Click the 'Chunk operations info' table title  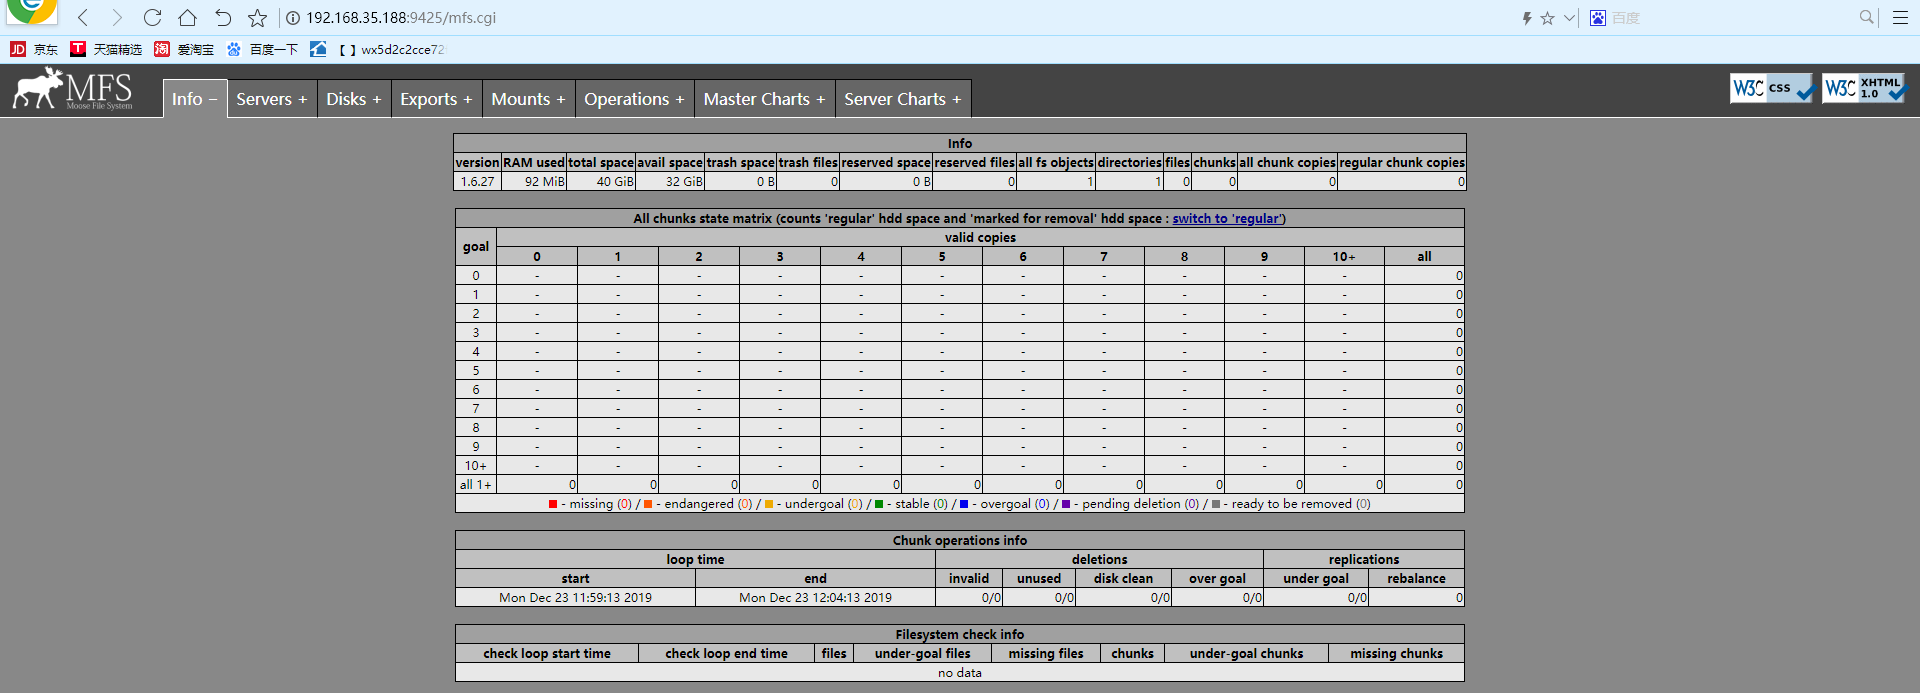pos(960,541)
